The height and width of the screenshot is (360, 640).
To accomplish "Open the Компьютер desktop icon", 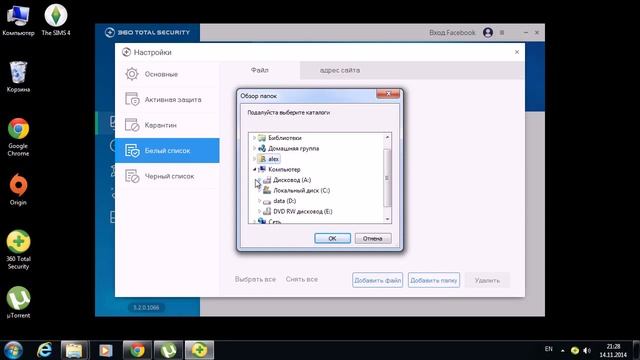I will point(18,20).
